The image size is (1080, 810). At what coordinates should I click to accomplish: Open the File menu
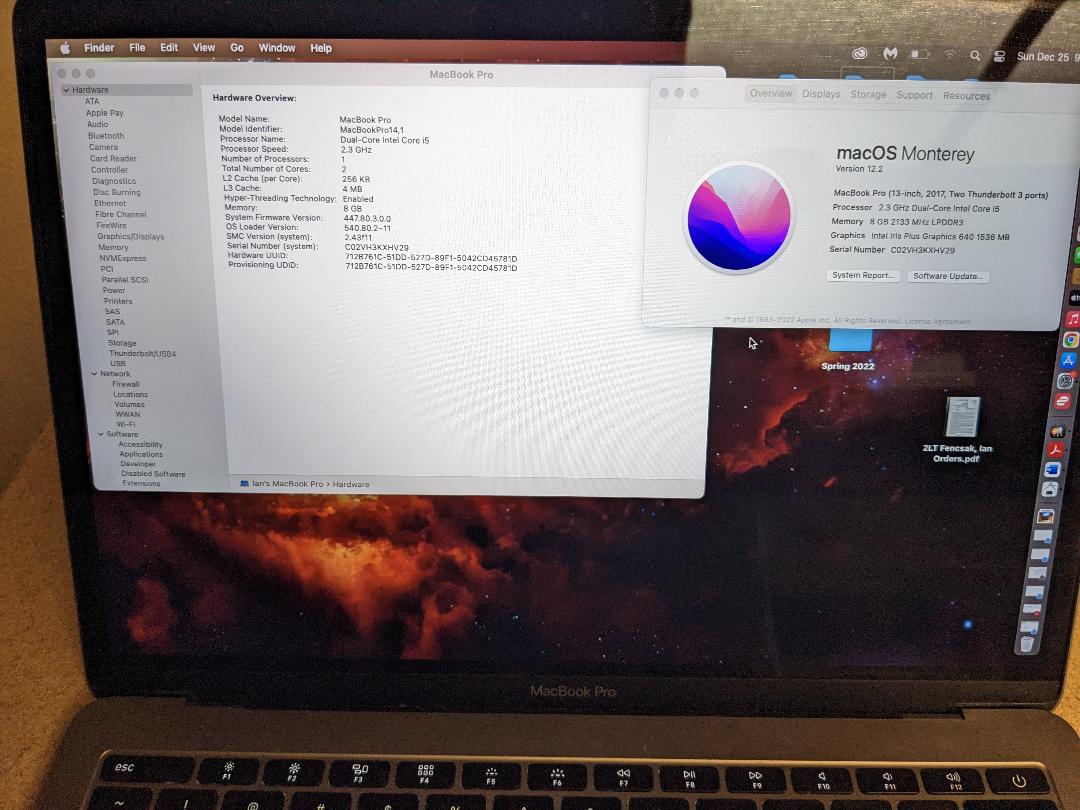(137, 48)
